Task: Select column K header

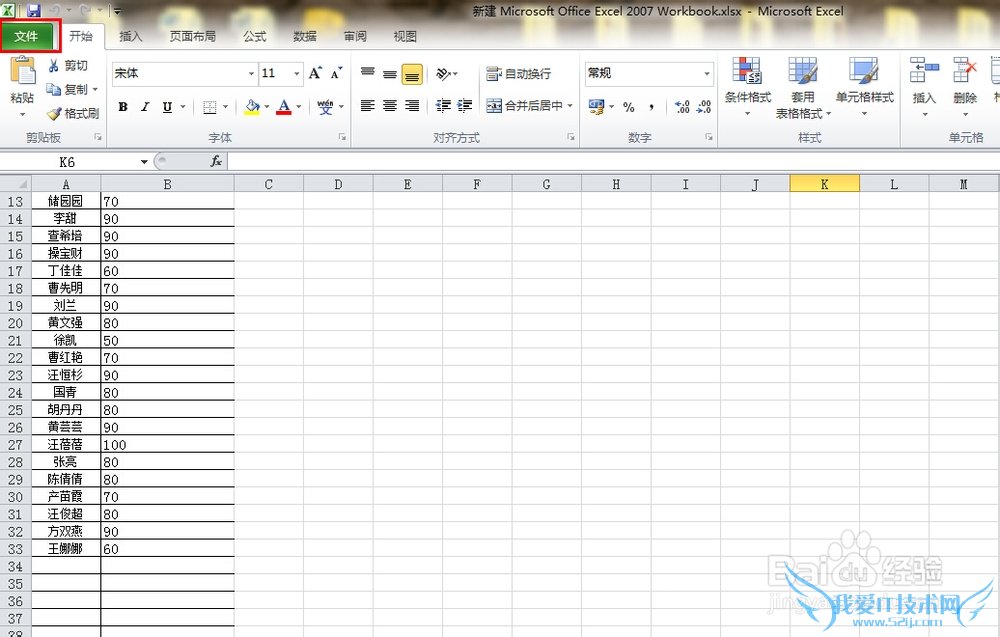Action: pyautogui.click(x=825, y=184)
